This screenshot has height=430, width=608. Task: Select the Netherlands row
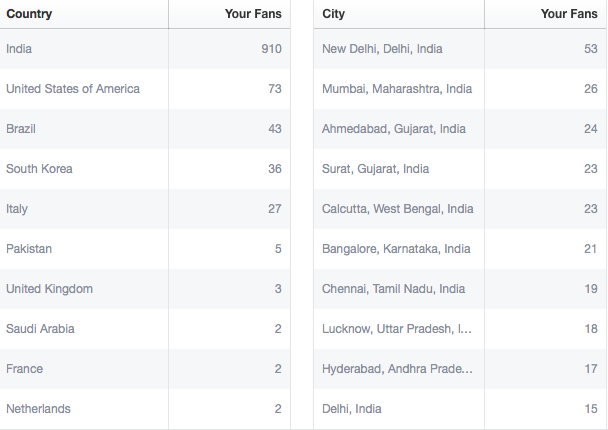point(145,408)
